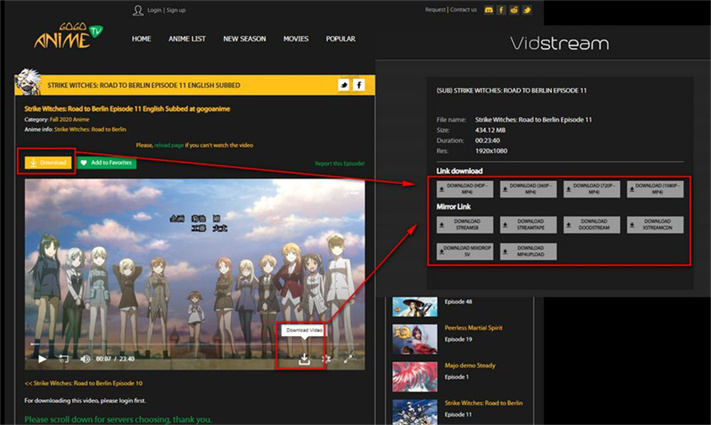Open the Majo demo Steady thumbnail
The width and height of the screenshot is (711, 425).
point(415,376)
